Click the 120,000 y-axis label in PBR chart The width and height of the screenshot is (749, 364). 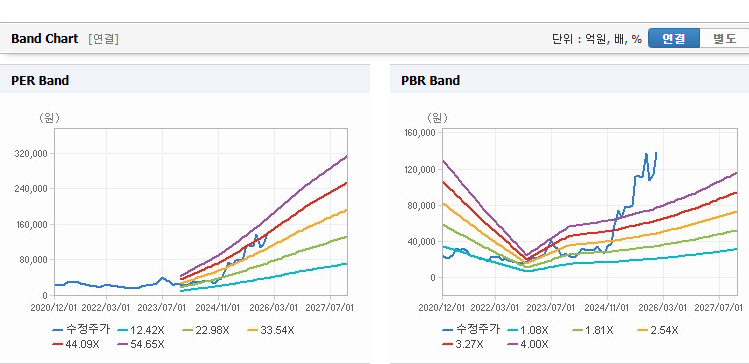coord(421,170)
